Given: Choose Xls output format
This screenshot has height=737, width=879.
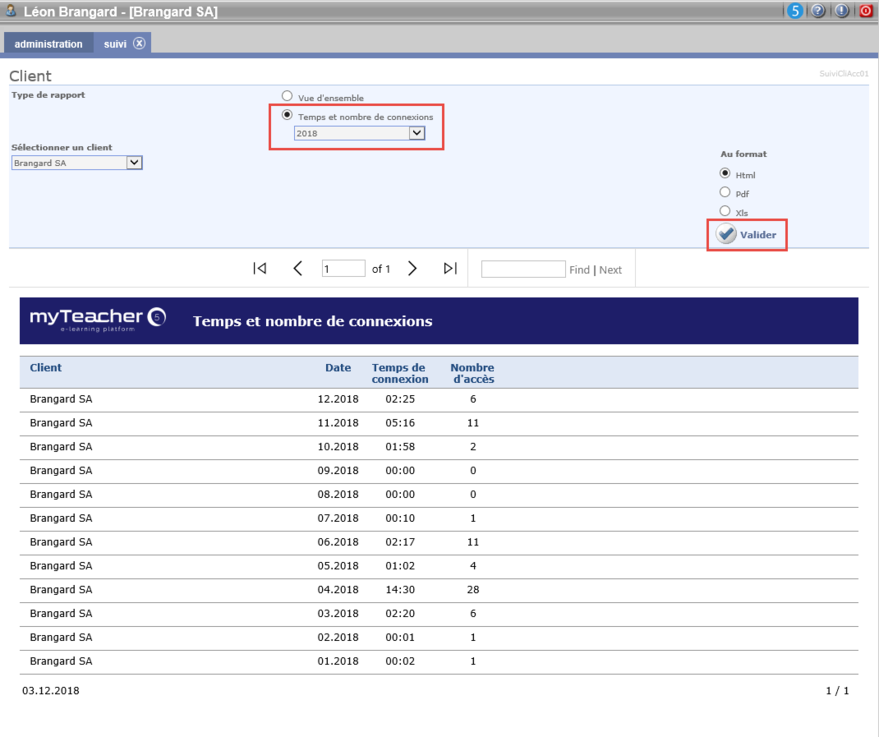Looking at the screenshot, I should [x=725, y=211].
